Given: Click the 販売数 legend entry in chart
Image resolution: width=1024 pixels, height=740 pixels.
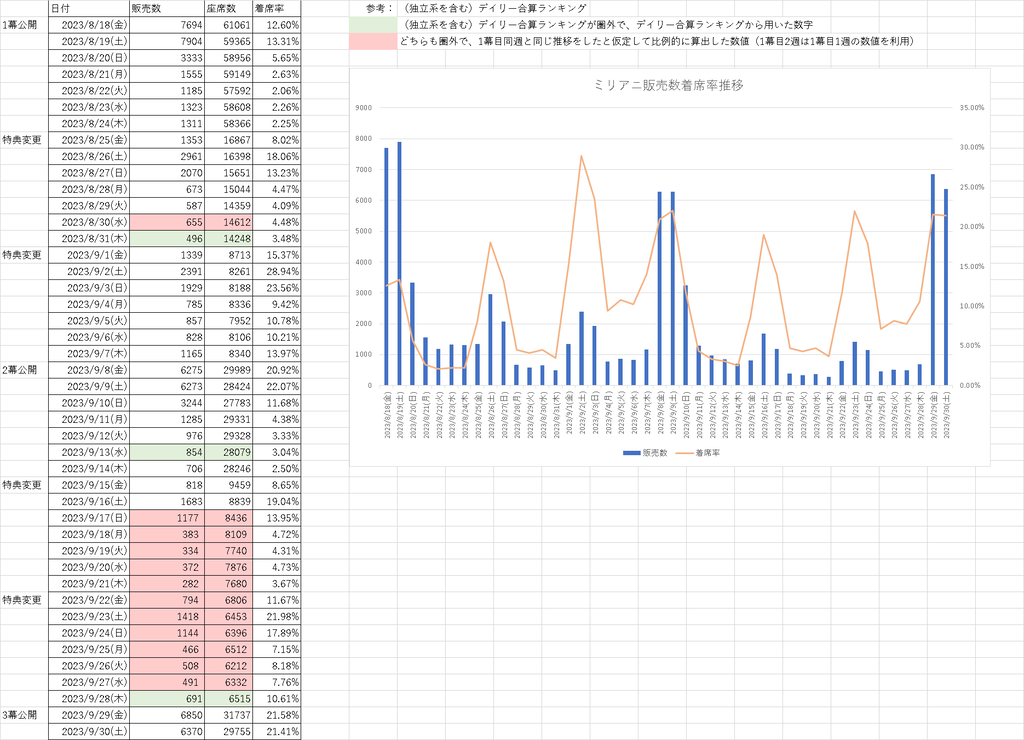Looking at the screenshot, I should (x=645, y=453).
